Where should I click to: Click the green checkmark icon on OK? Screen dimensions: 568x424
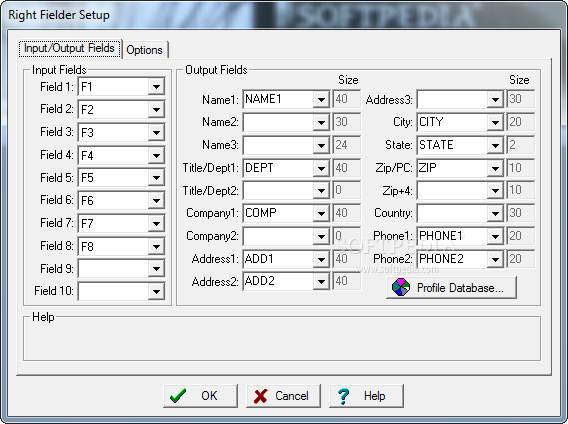(178, 396)
